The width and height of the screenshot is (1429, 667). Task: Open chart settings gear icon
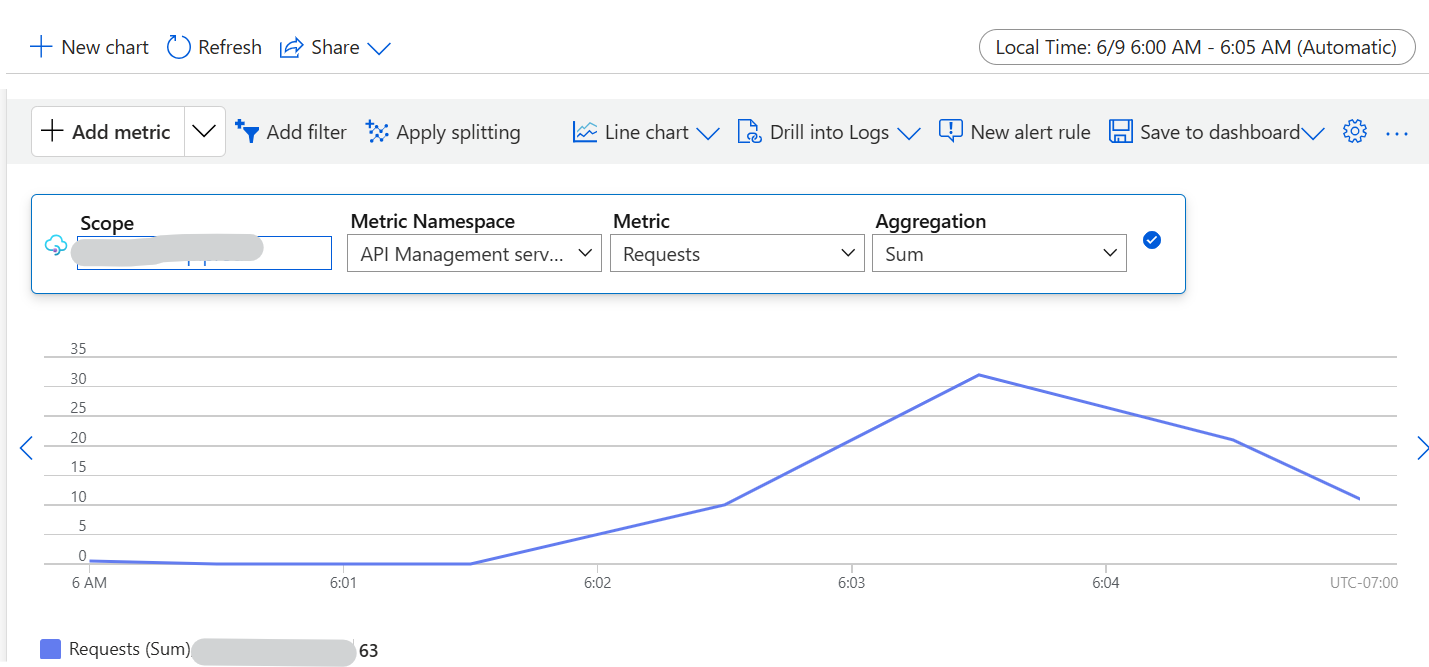[x=1355, y=131]
